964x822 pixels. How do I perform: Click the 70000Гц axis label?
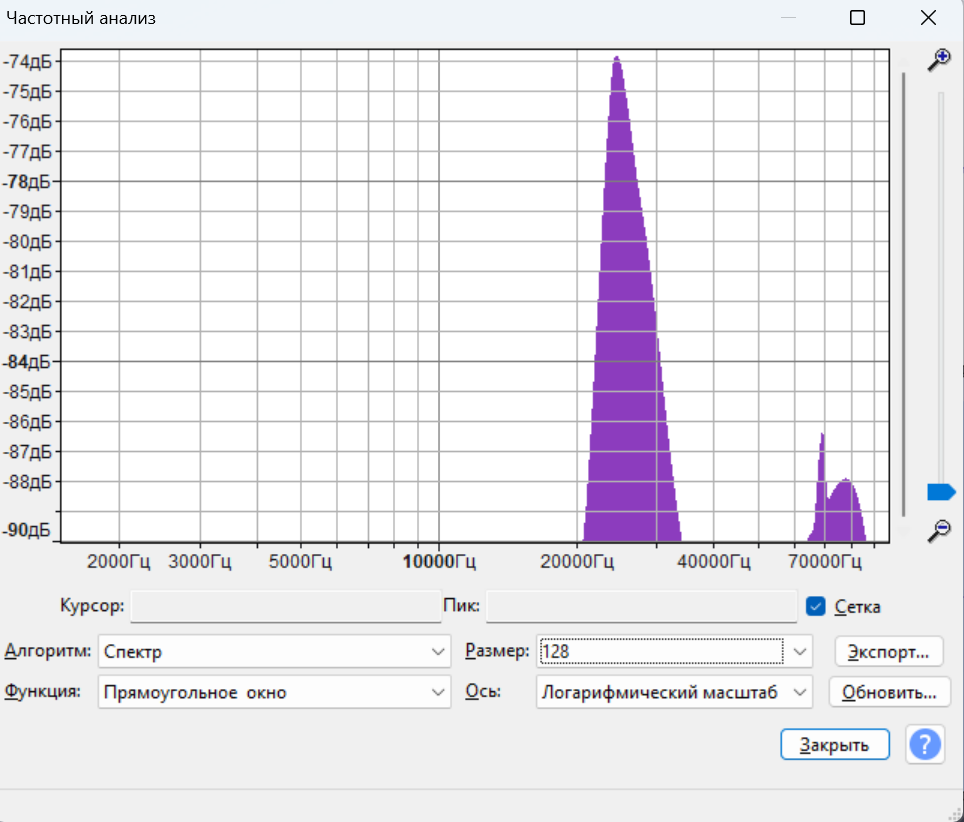(x=824, y=561)
